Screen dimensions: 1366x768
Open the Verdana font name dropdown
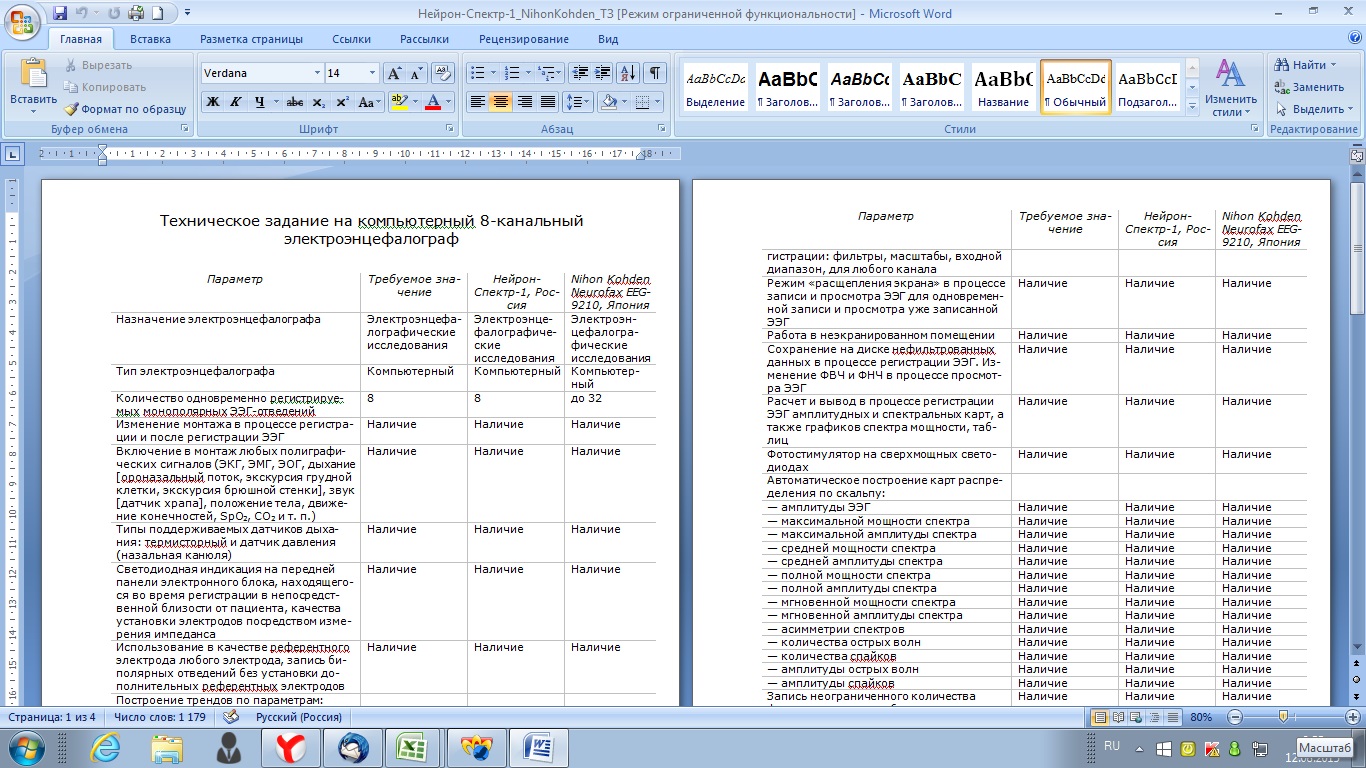[x=317, y=73]
